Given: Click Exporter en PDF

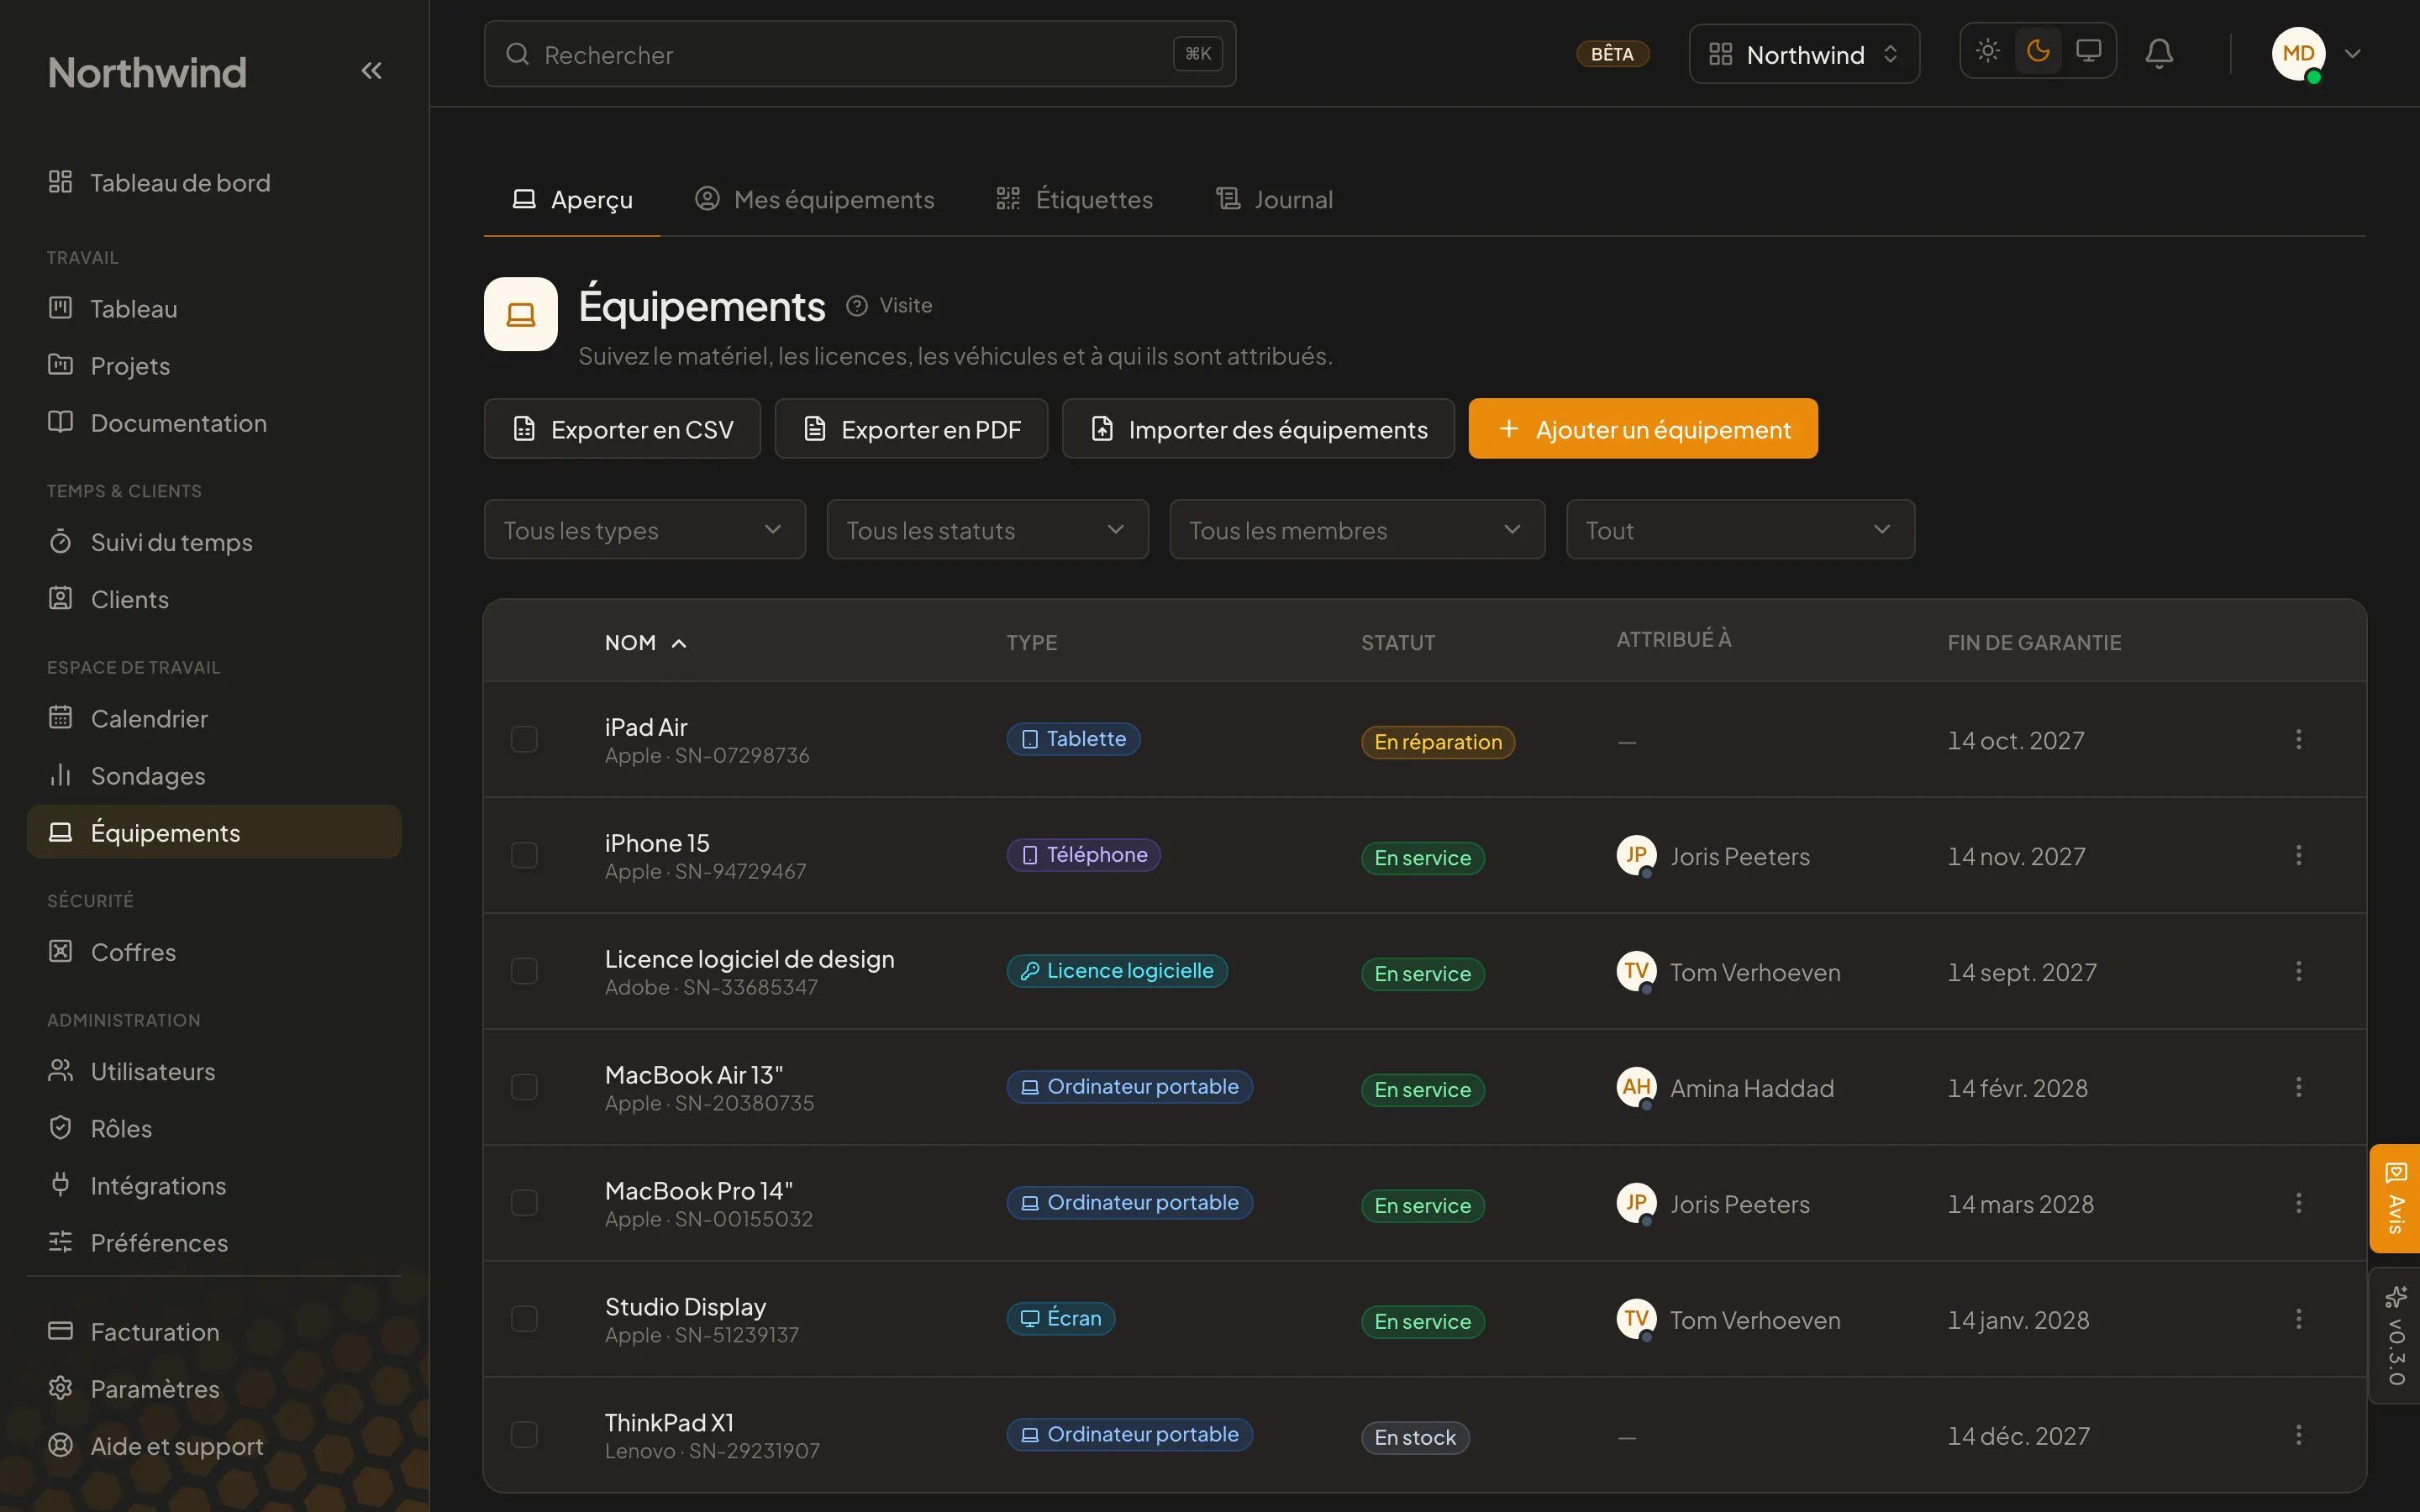Looking at the screenshot, I should [911, 429].
